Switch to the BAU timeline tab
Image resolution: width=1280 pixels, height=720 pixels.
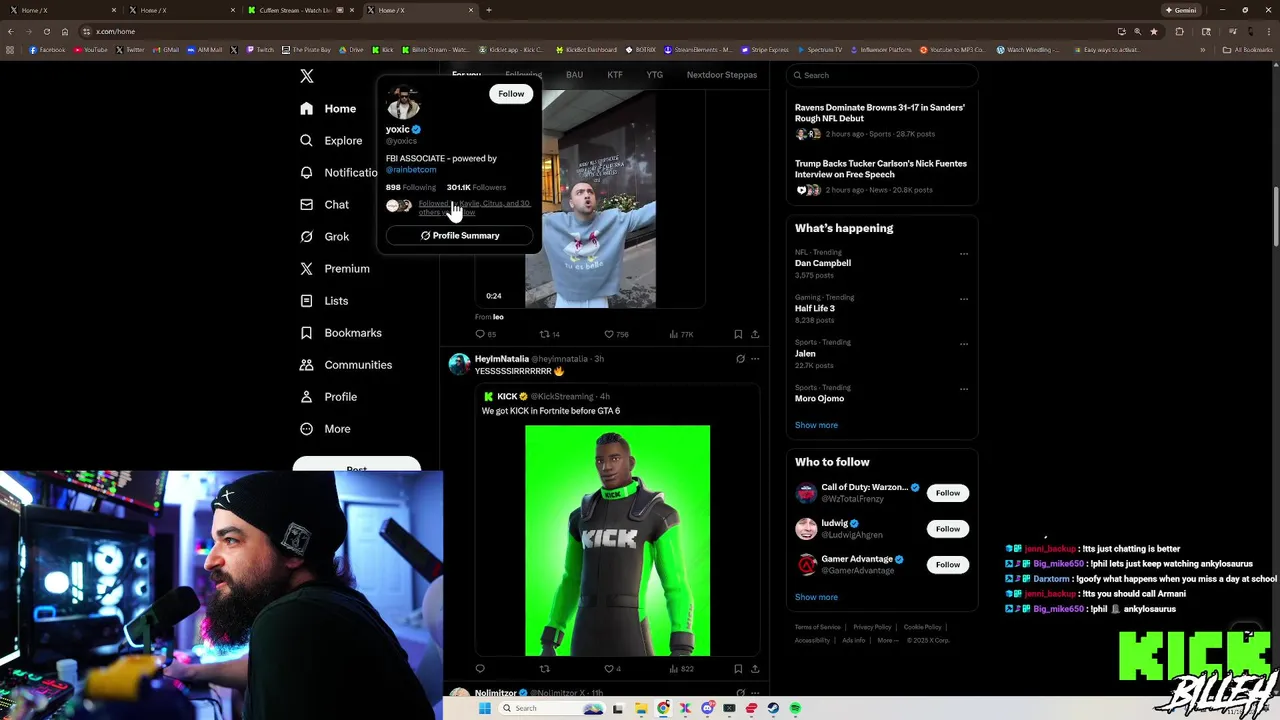574,75
